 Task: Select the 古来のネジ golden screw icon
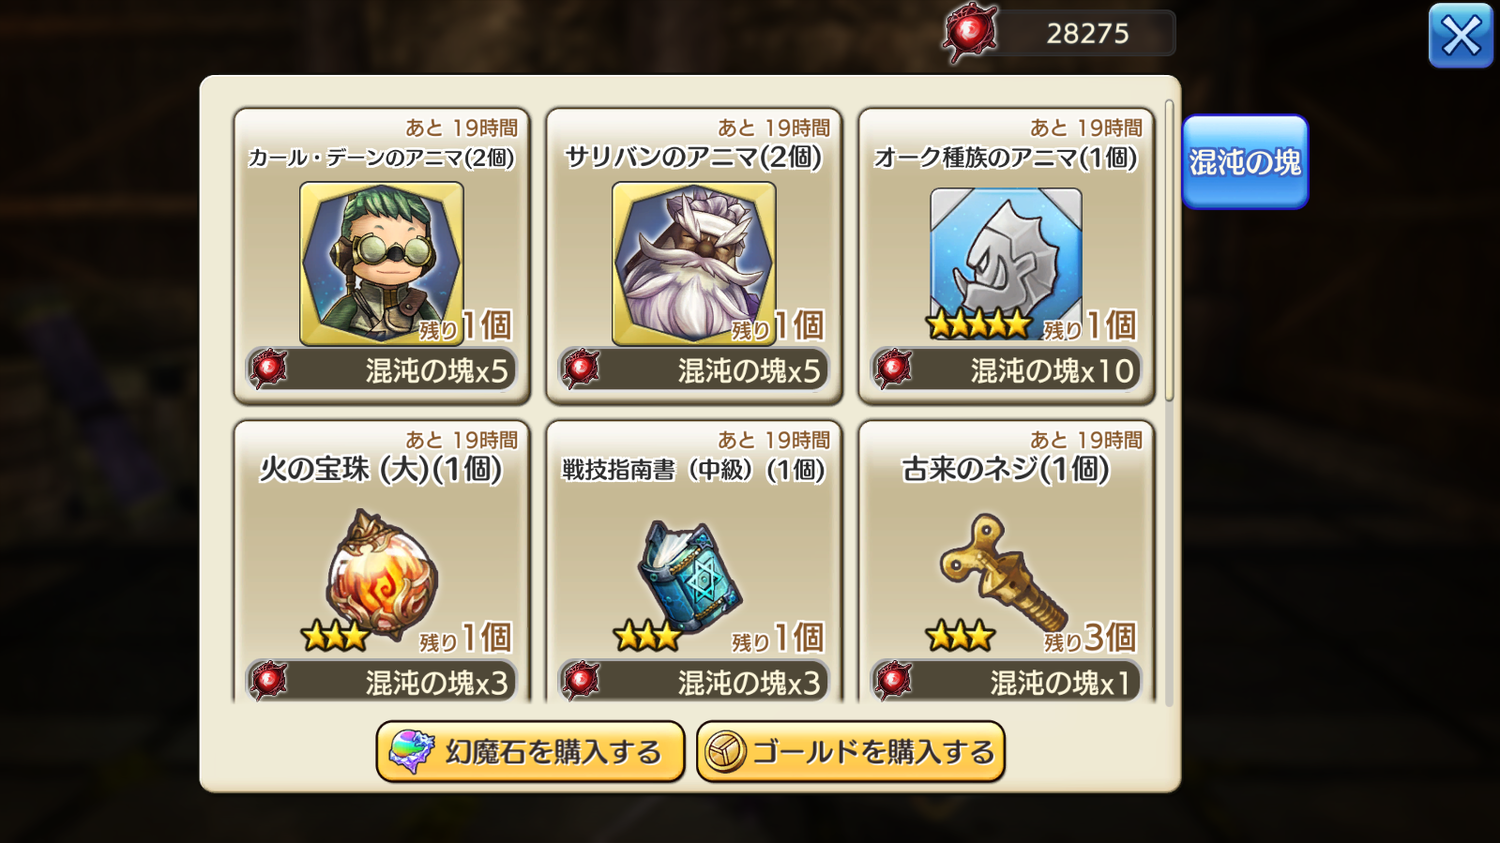(x=1003, y=572)
